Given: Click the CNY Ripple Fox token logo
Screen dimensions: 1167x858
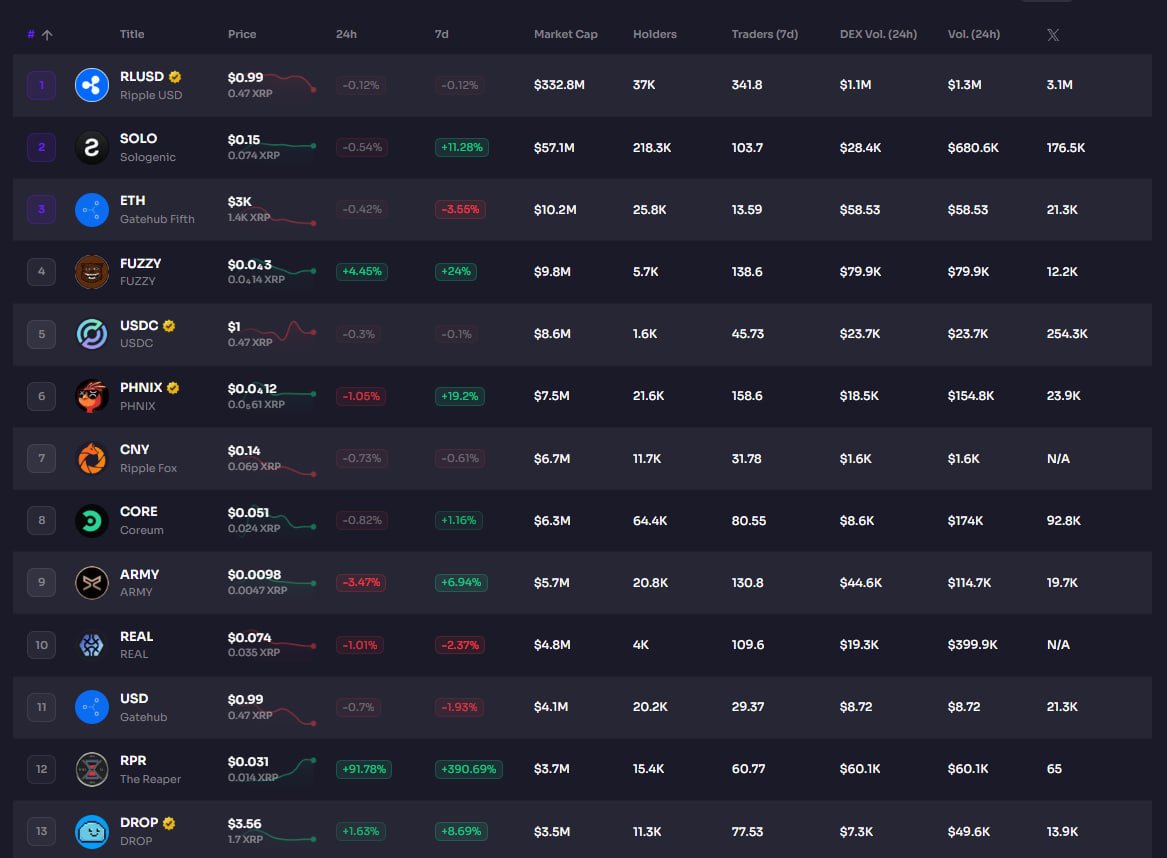Looking at the screenshot, I should point(92,458).
